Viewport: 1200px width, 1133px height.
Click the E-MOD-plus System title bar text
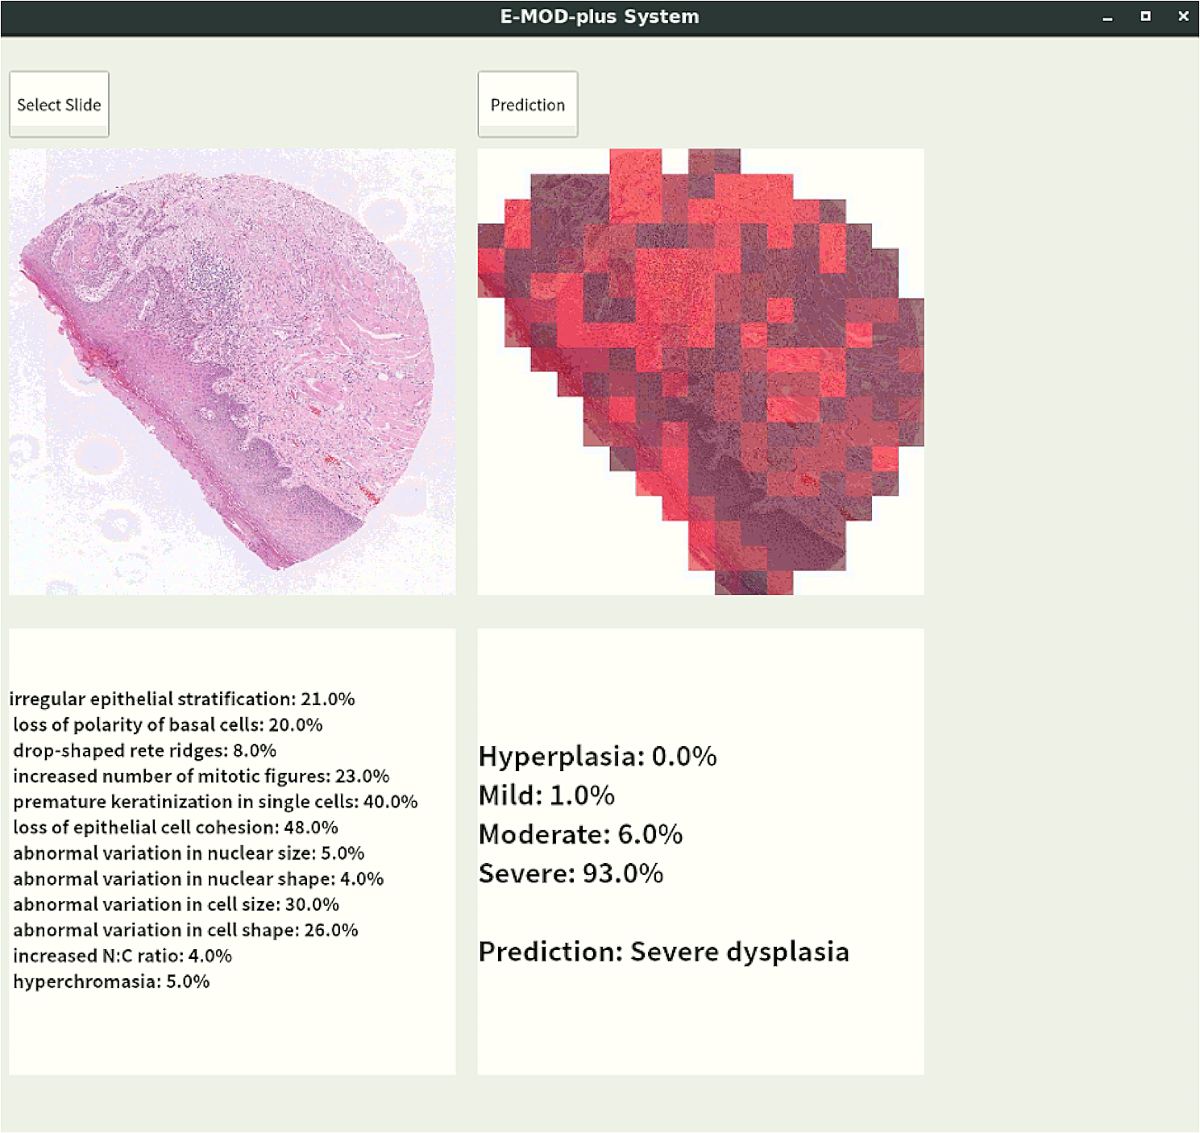tap(599, 17)
